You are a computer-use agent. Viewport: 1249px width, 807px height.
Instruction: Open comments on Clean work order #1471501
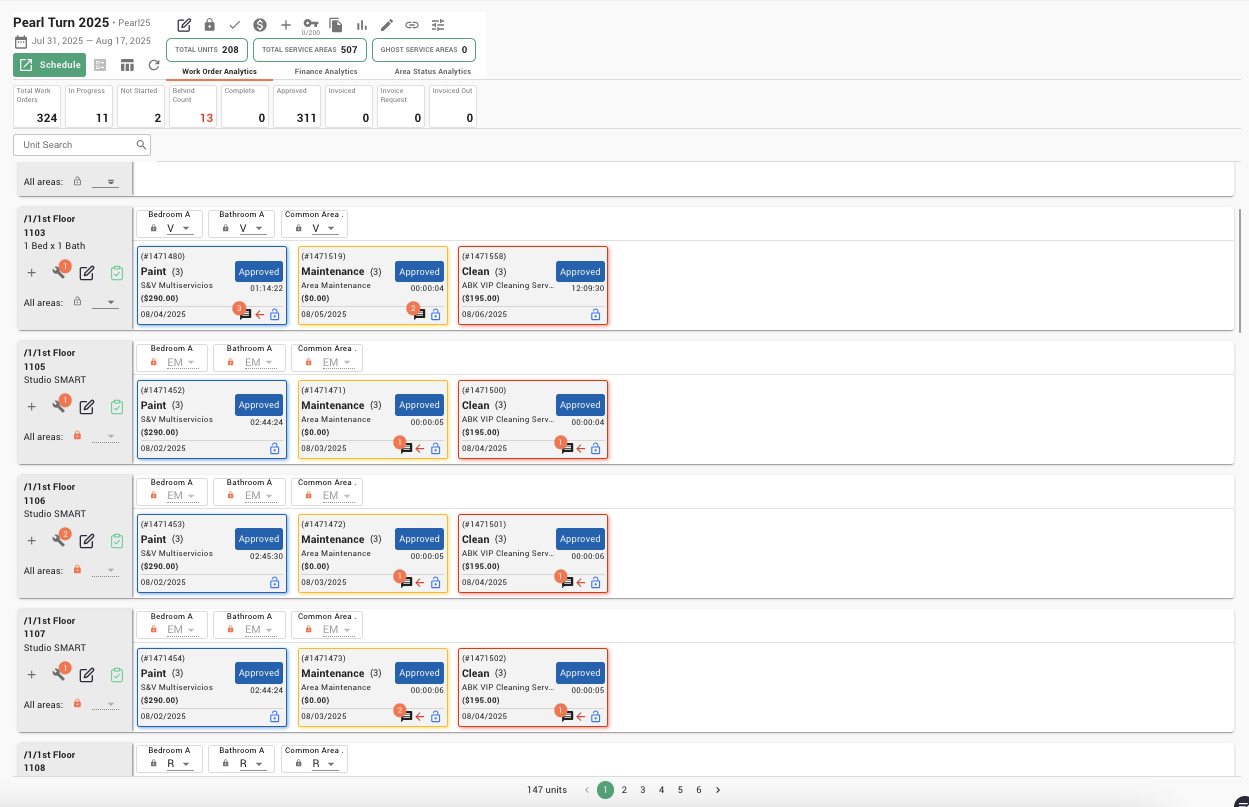click(567, 583)
